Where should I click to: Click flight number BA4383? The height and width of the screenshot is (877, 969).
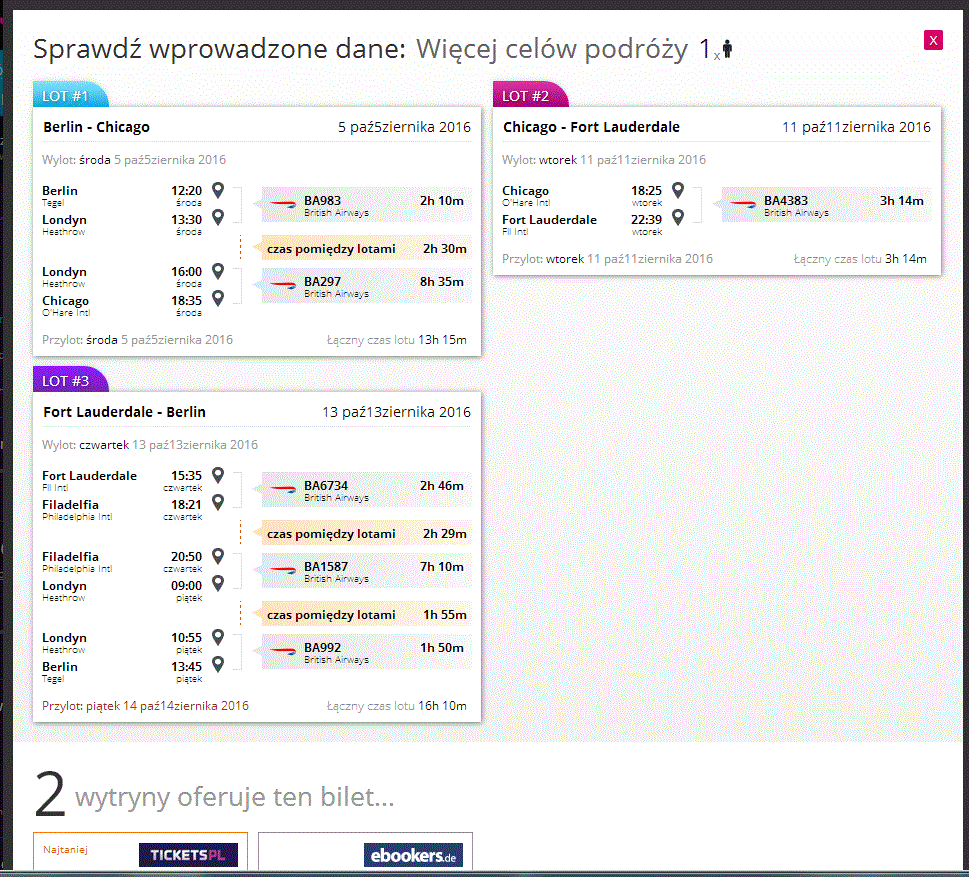[786, 200]
